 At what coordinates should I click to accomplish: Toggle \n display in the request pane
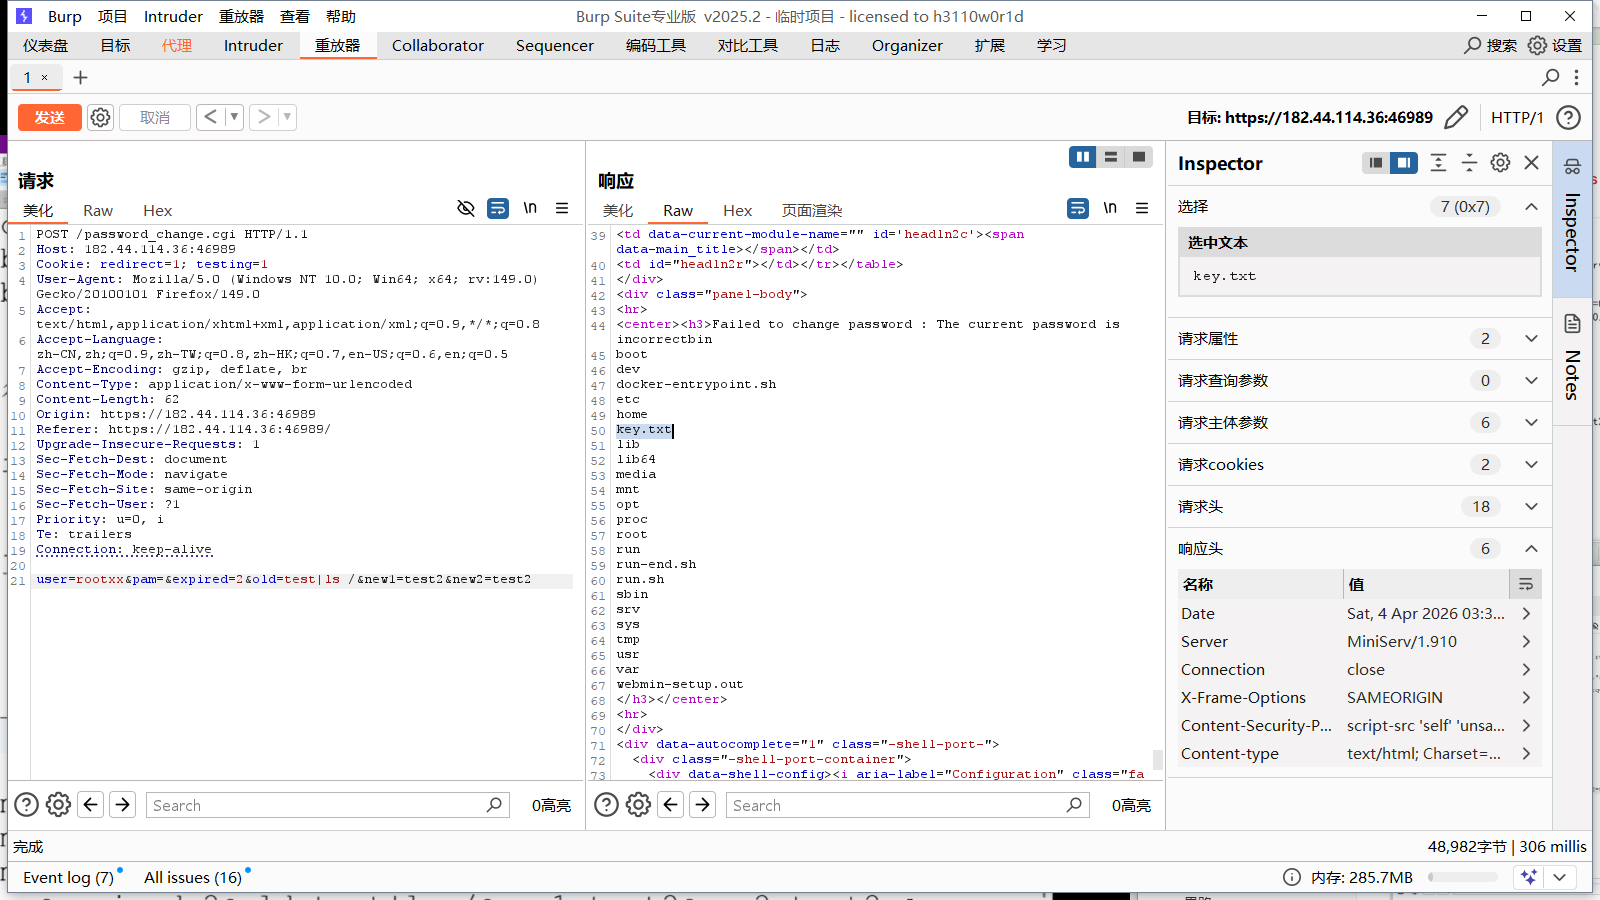tap(530, 208)
